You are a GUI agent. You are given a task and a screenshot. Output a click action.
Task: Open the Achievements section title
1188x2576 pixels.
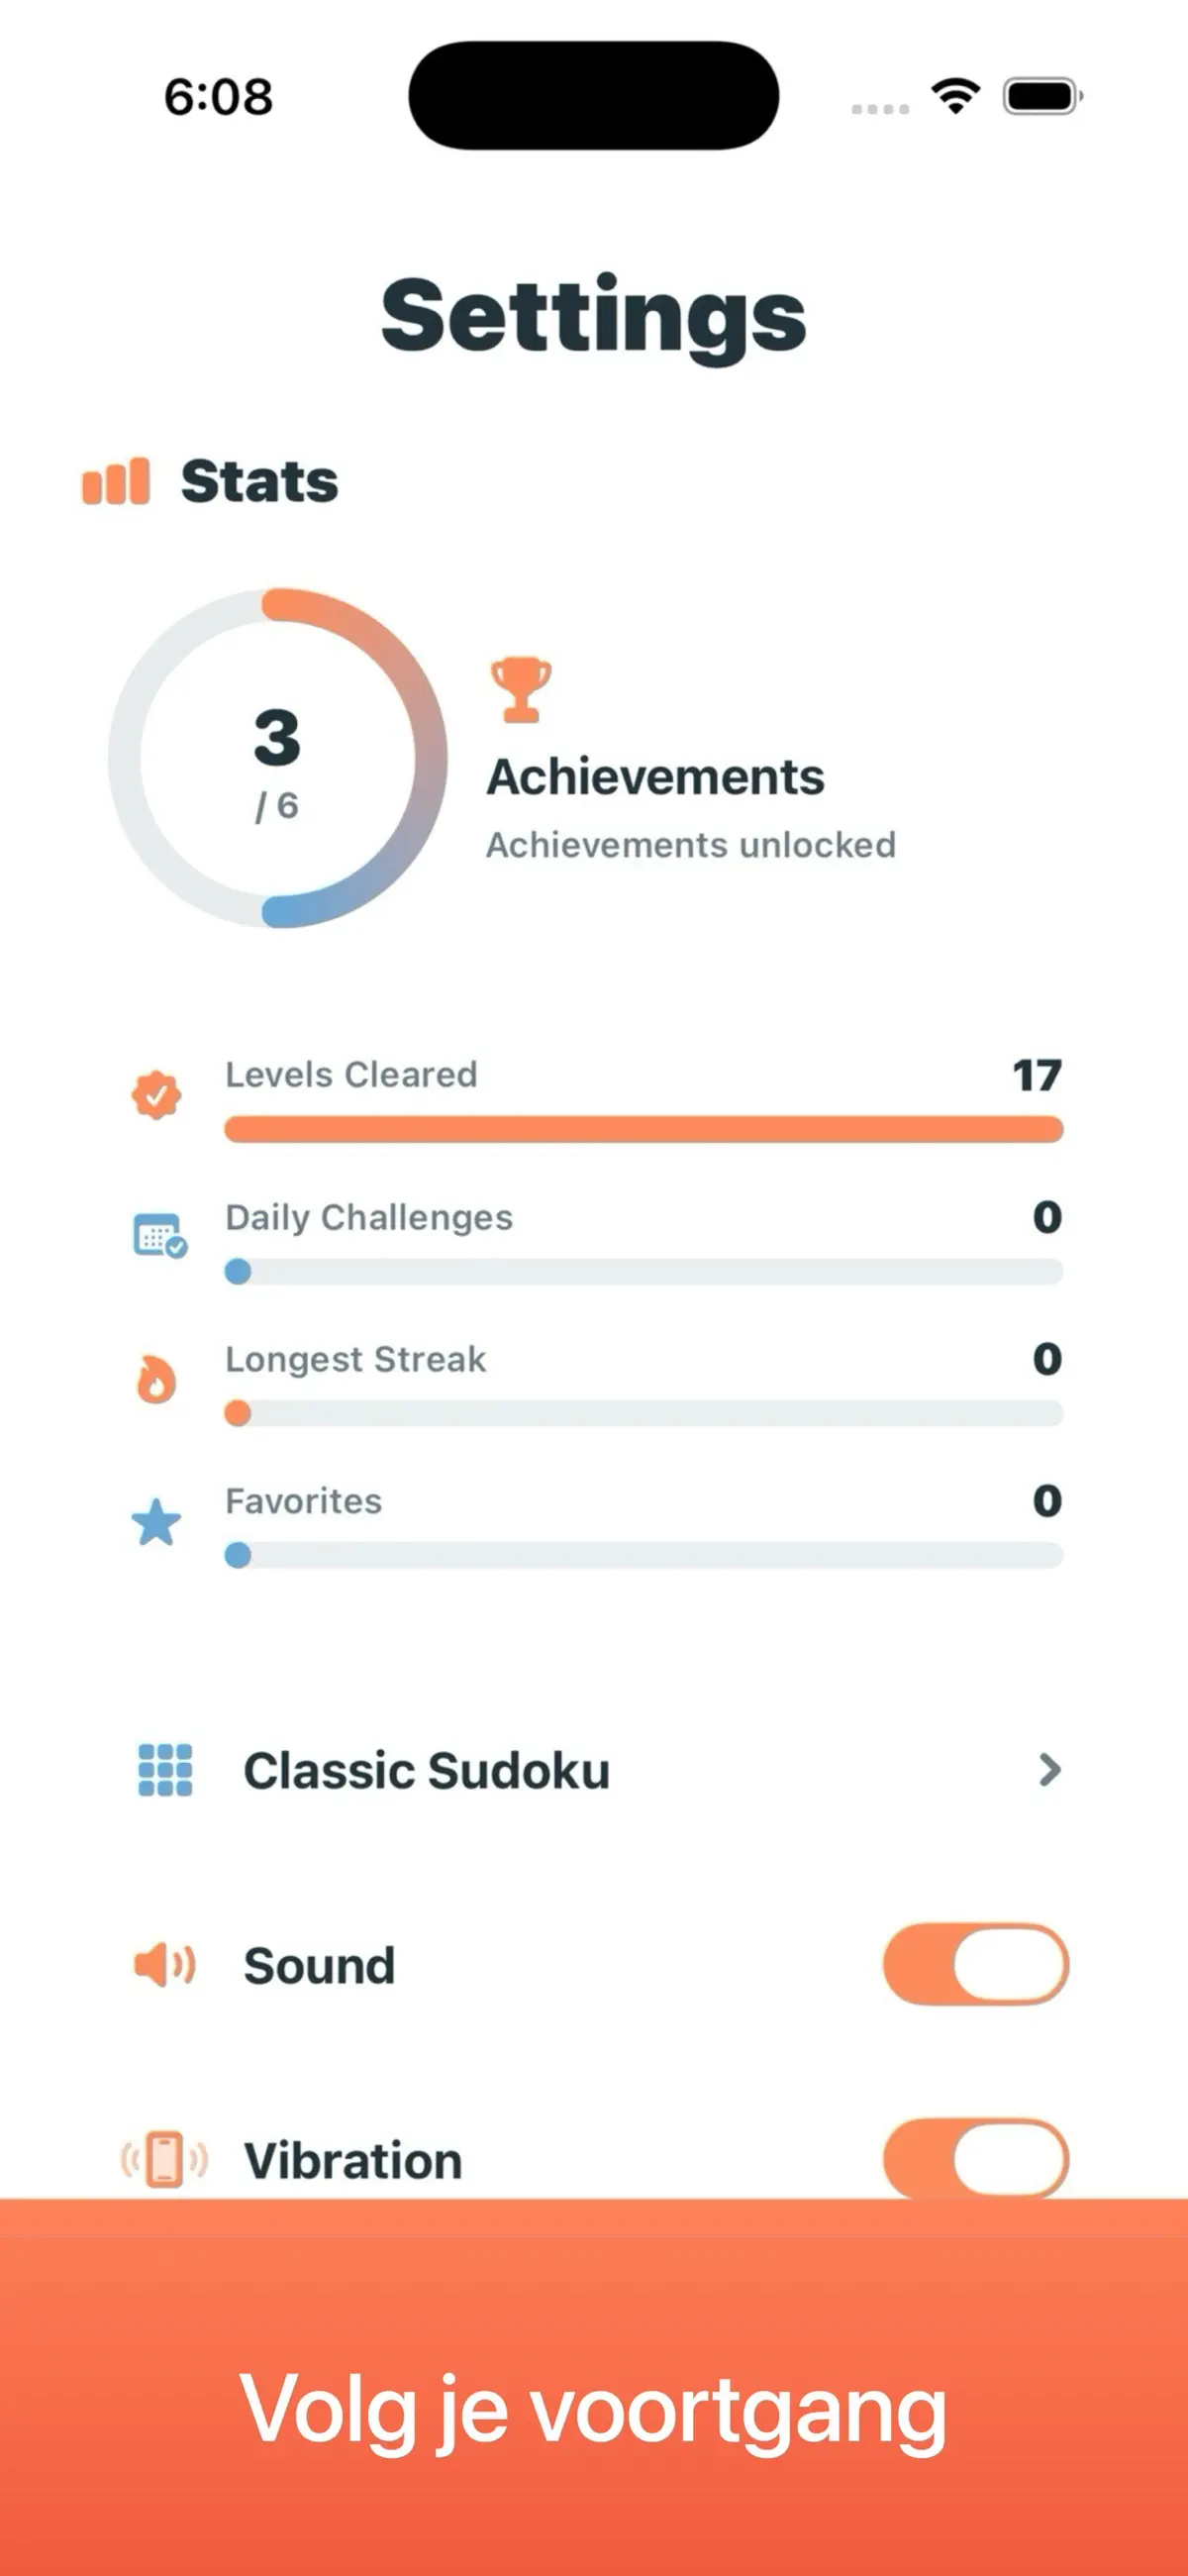pyautogui.click(x=656, y=777)
